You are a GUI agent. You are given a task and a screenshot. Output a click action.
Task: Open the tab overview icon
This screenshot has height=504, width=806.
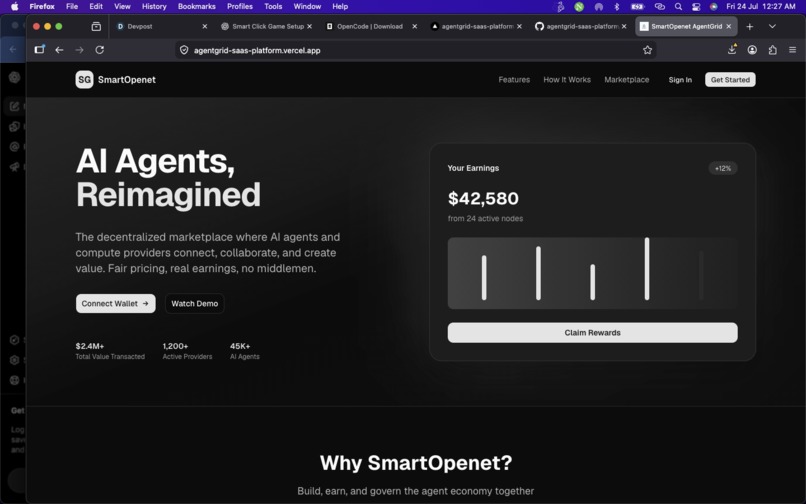[96, 26]
